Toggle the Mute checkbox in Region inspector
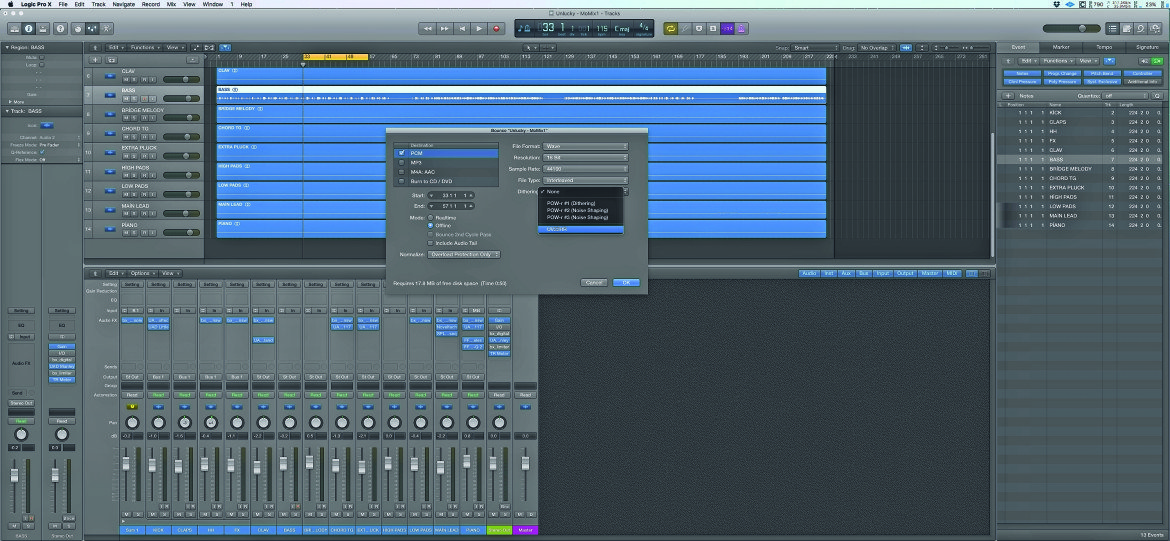 point(43,57)
